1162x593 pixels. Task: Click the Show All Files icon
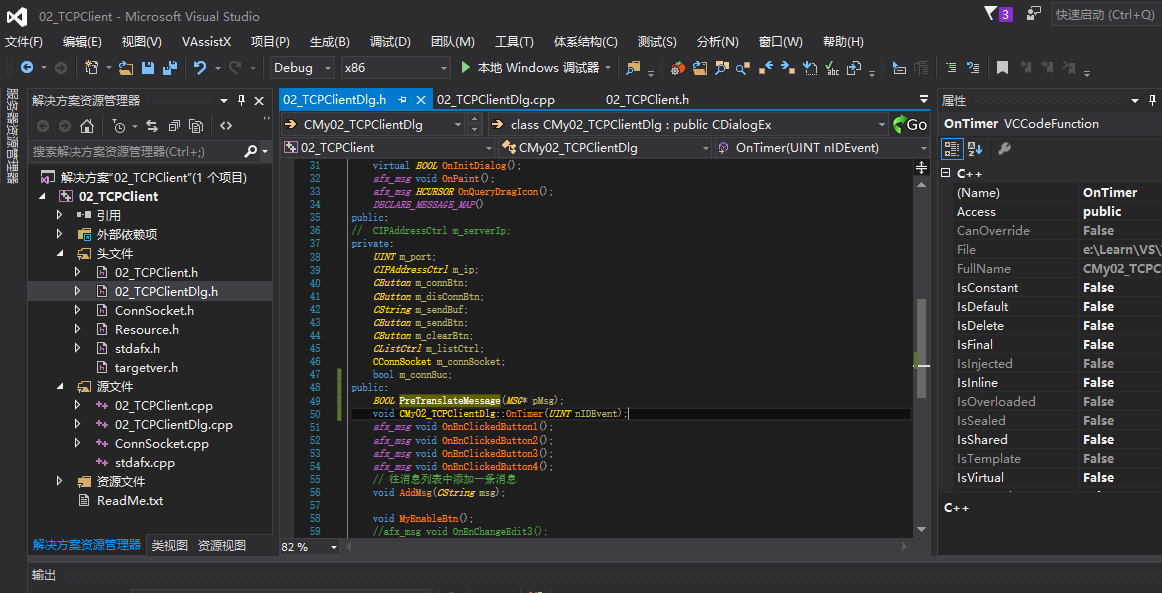[196, 125]
